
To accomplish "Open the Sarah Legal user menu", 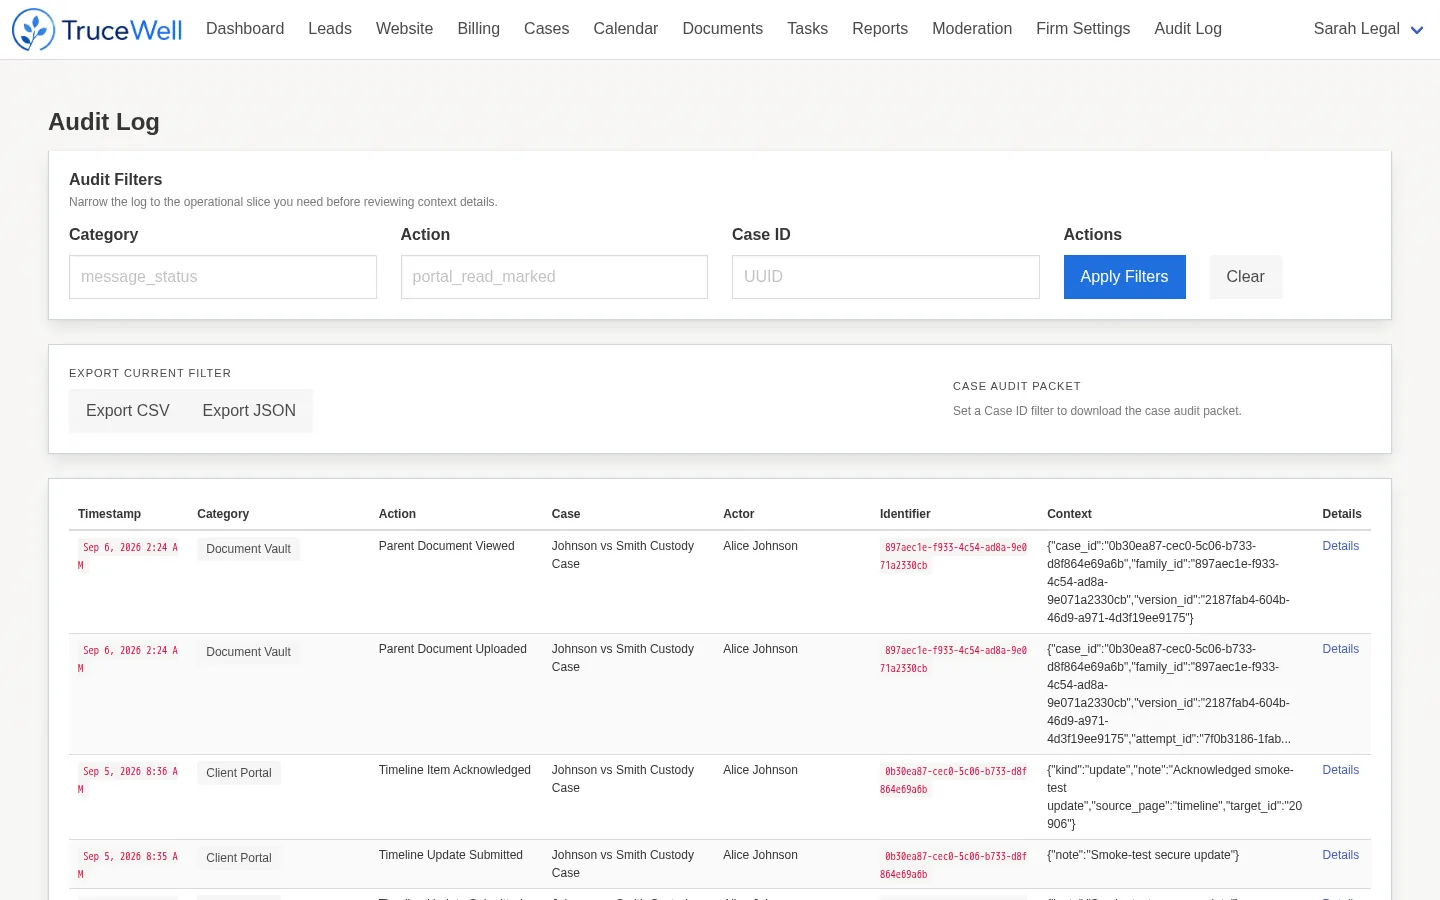I will tap(1368, 29).
